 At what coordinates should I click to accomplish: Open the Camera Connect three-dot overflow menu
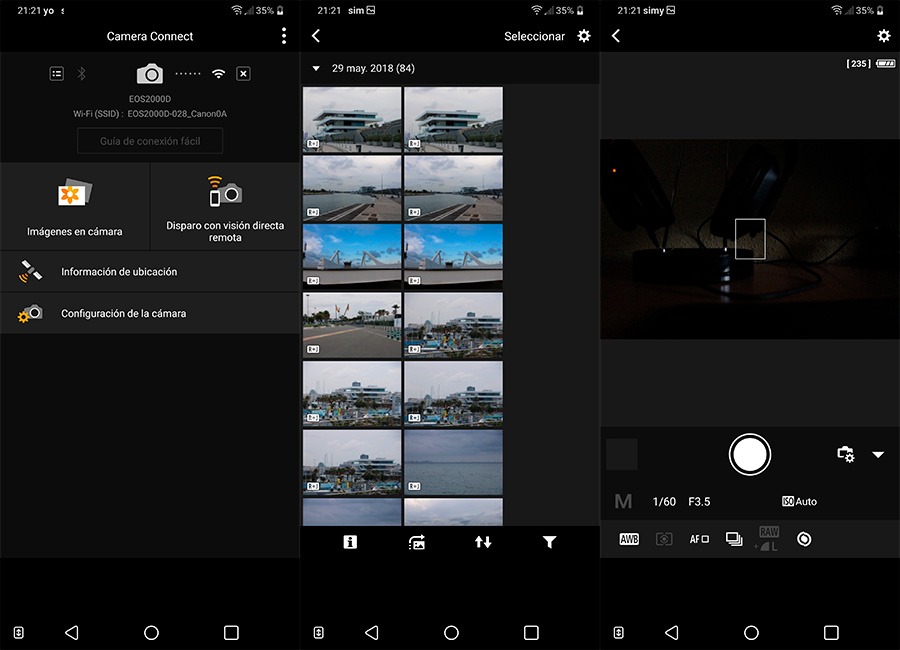[x=284, y=36]
